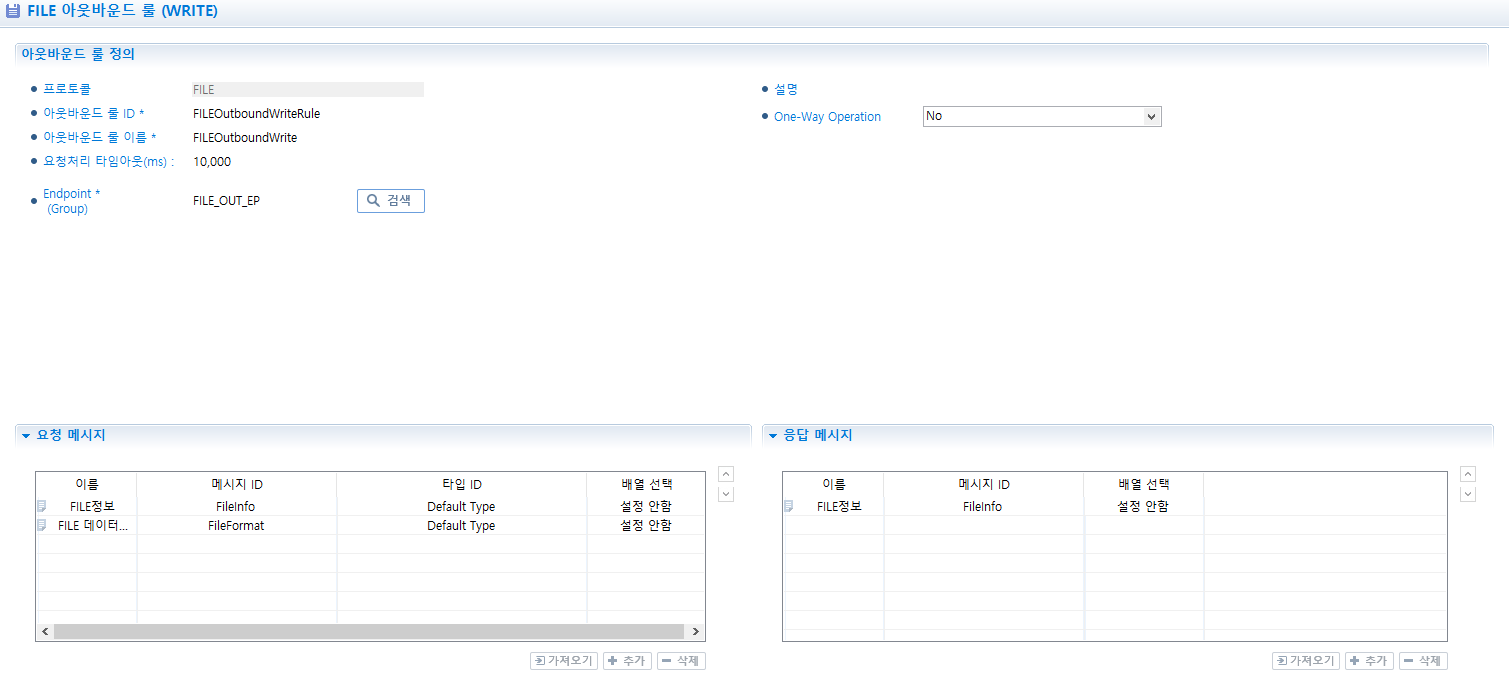
Task: Move response message row up with arrow
Action: [x=1468, y=474]
